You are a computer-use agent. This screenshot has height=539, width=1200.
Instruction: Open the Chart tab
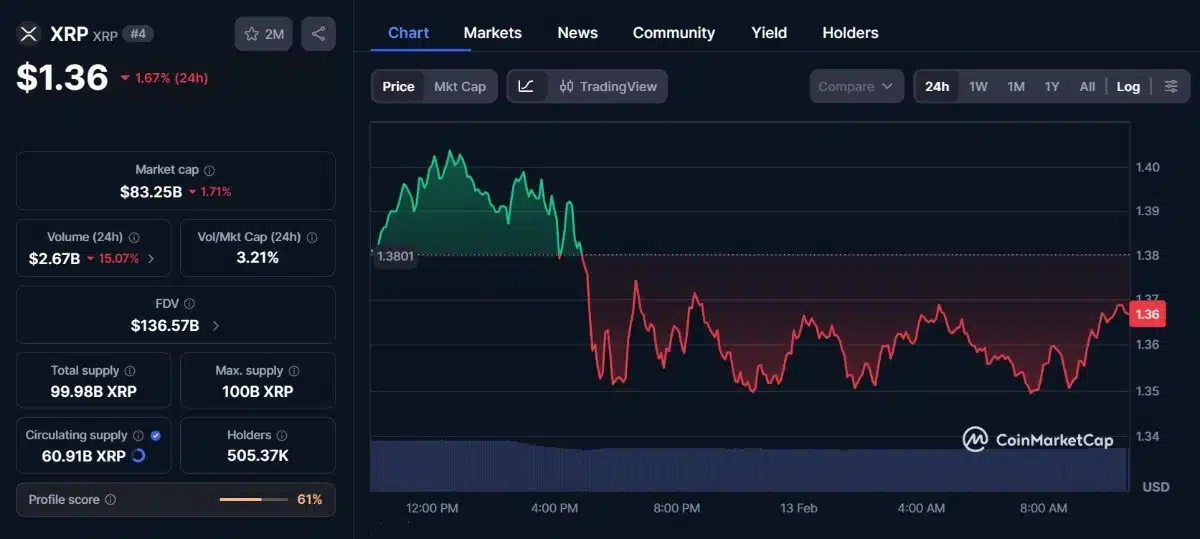coord(408,33)
